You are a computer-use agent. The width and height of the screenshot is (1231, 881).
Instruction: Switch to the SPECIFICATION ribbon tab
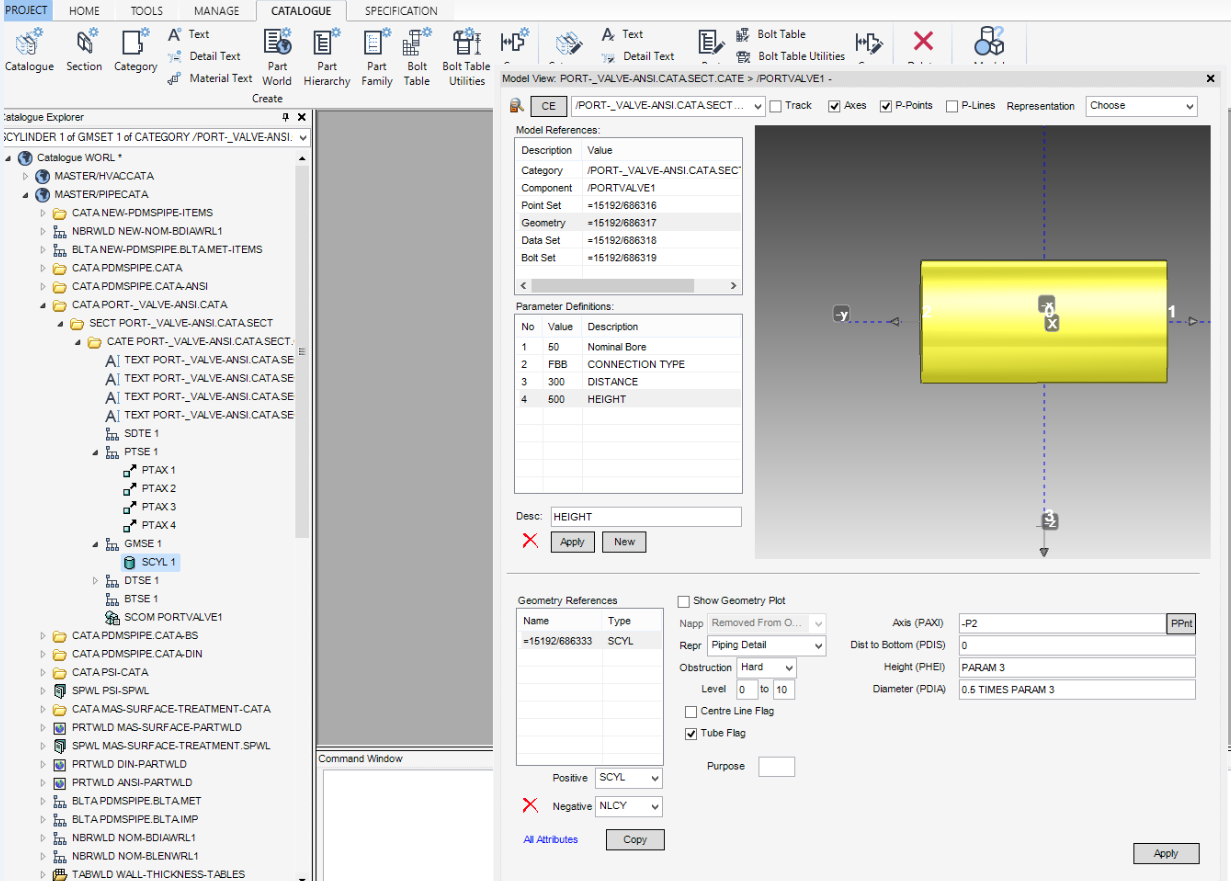point(399,8)
